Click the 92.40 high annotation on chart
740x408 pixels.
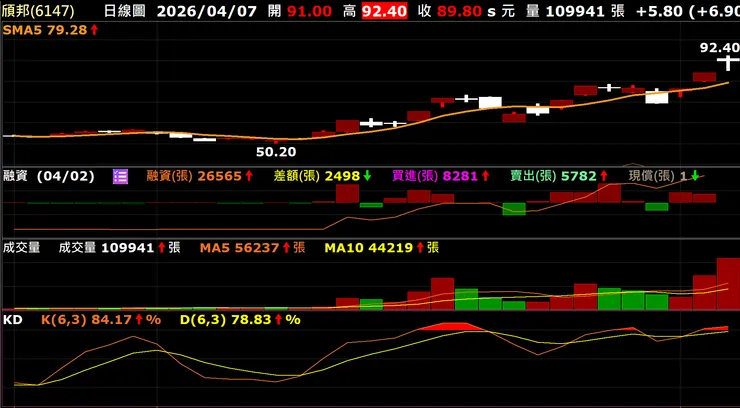[719, 48]
